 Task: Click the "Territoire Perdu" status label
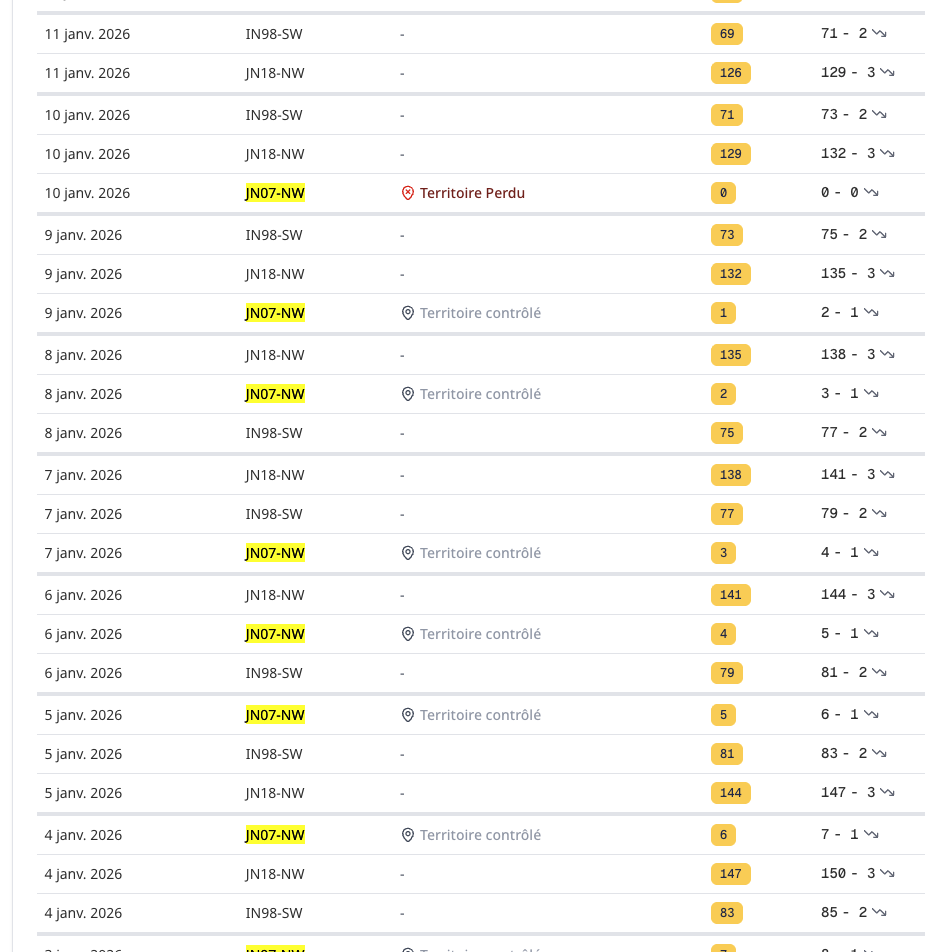[x=472, y=193]
